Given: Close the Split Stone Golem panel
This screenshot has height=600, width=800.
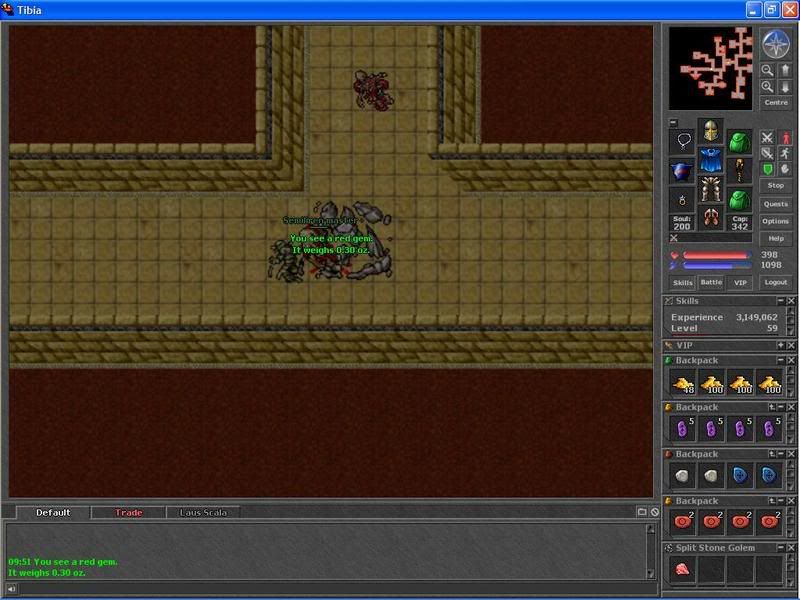Looking at the screenshot, I should (x=791, y=547).
